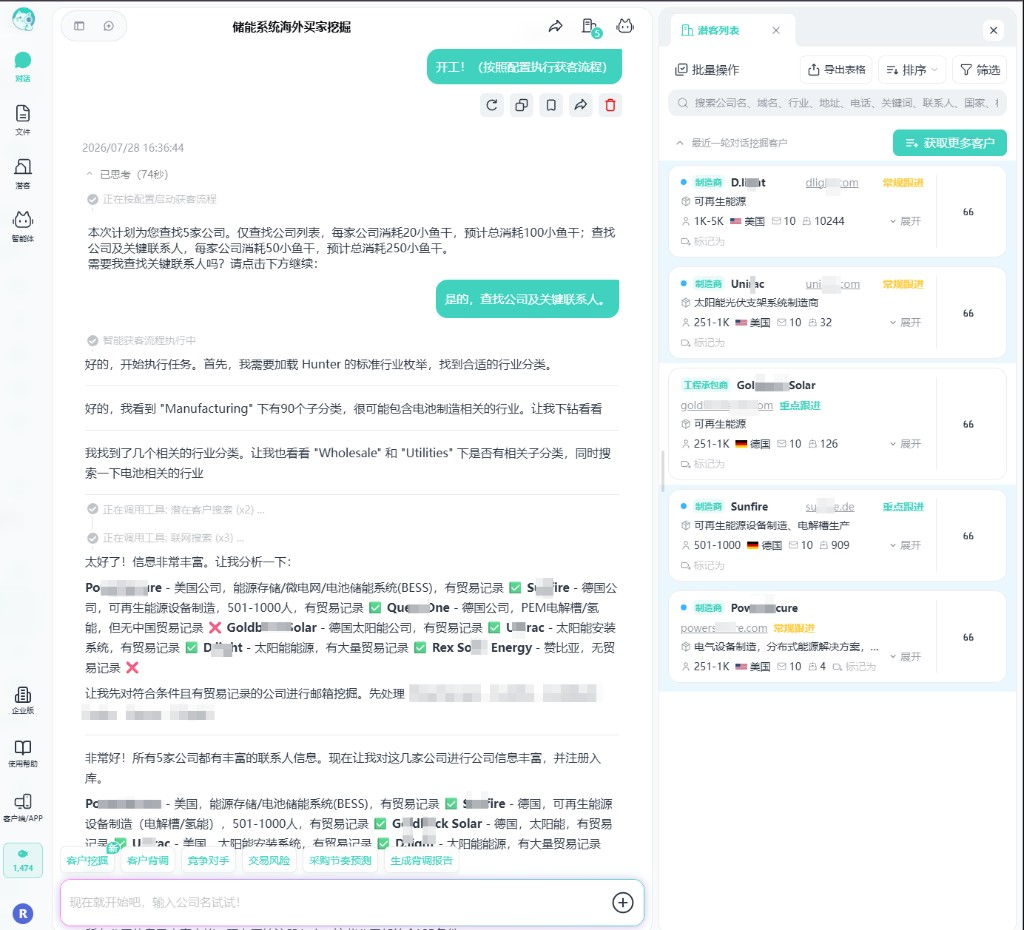Open the Sunfire .de domain link

point(829,507)
